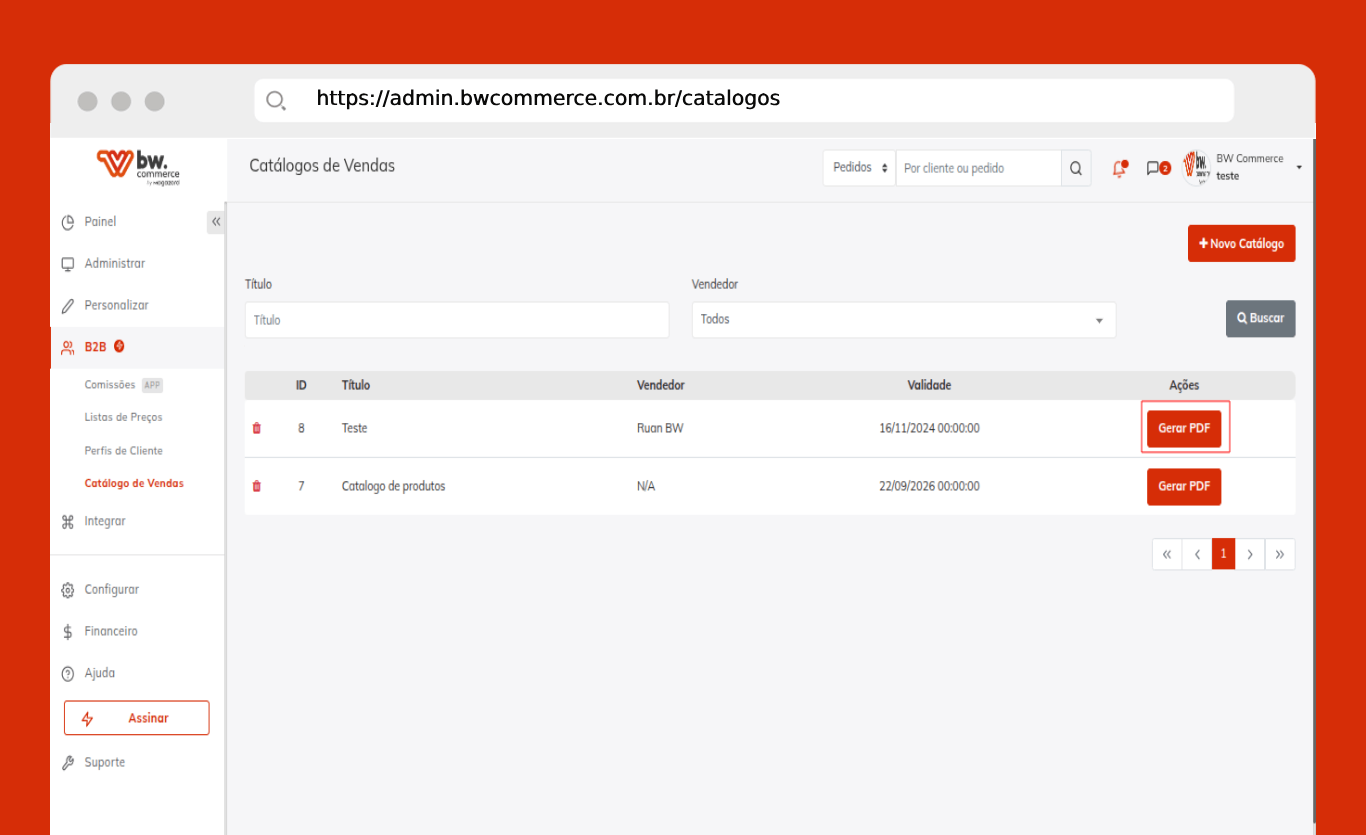Open the Listas de Preços submenu item
The image size is (1366, 835).
(x=123, y=417)
